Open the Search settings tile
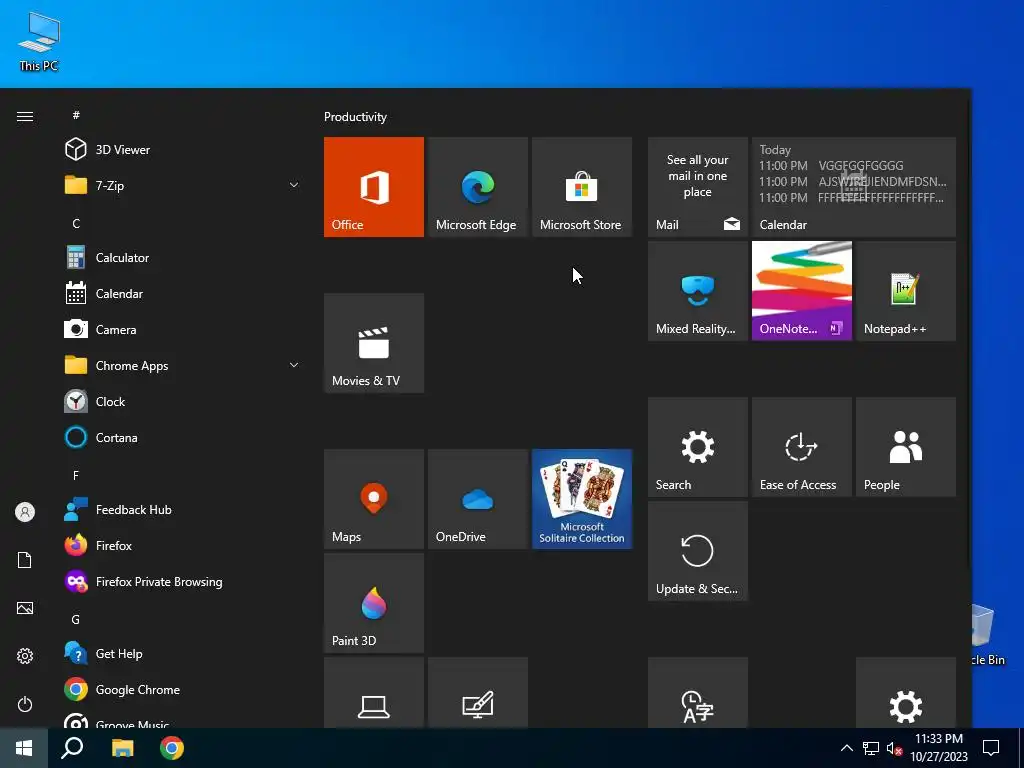Viewport: 1024px width, 768px height. [x=697, y=447]
